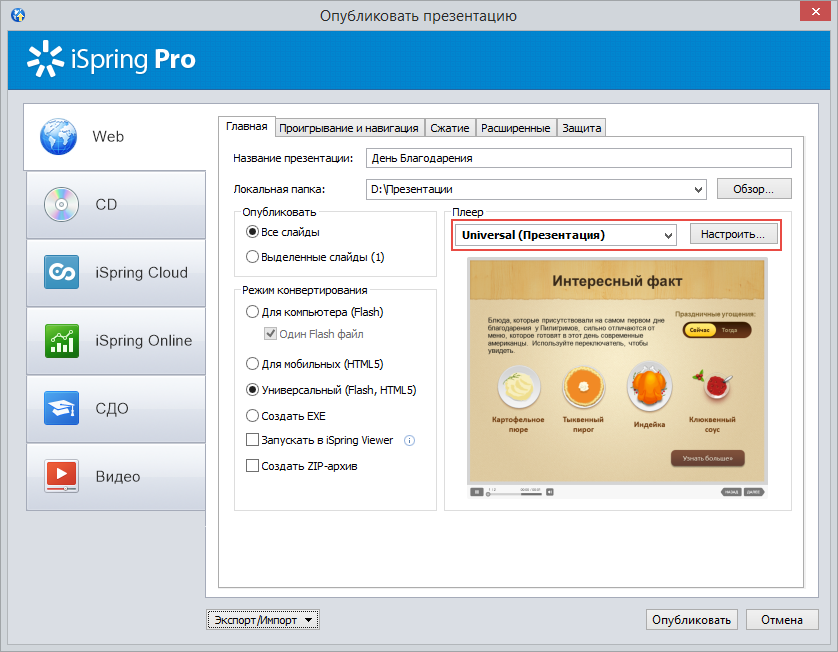The image size is (838, 652).
Task: Select Выделенные слайды (1) option
Action: point(252,257)
